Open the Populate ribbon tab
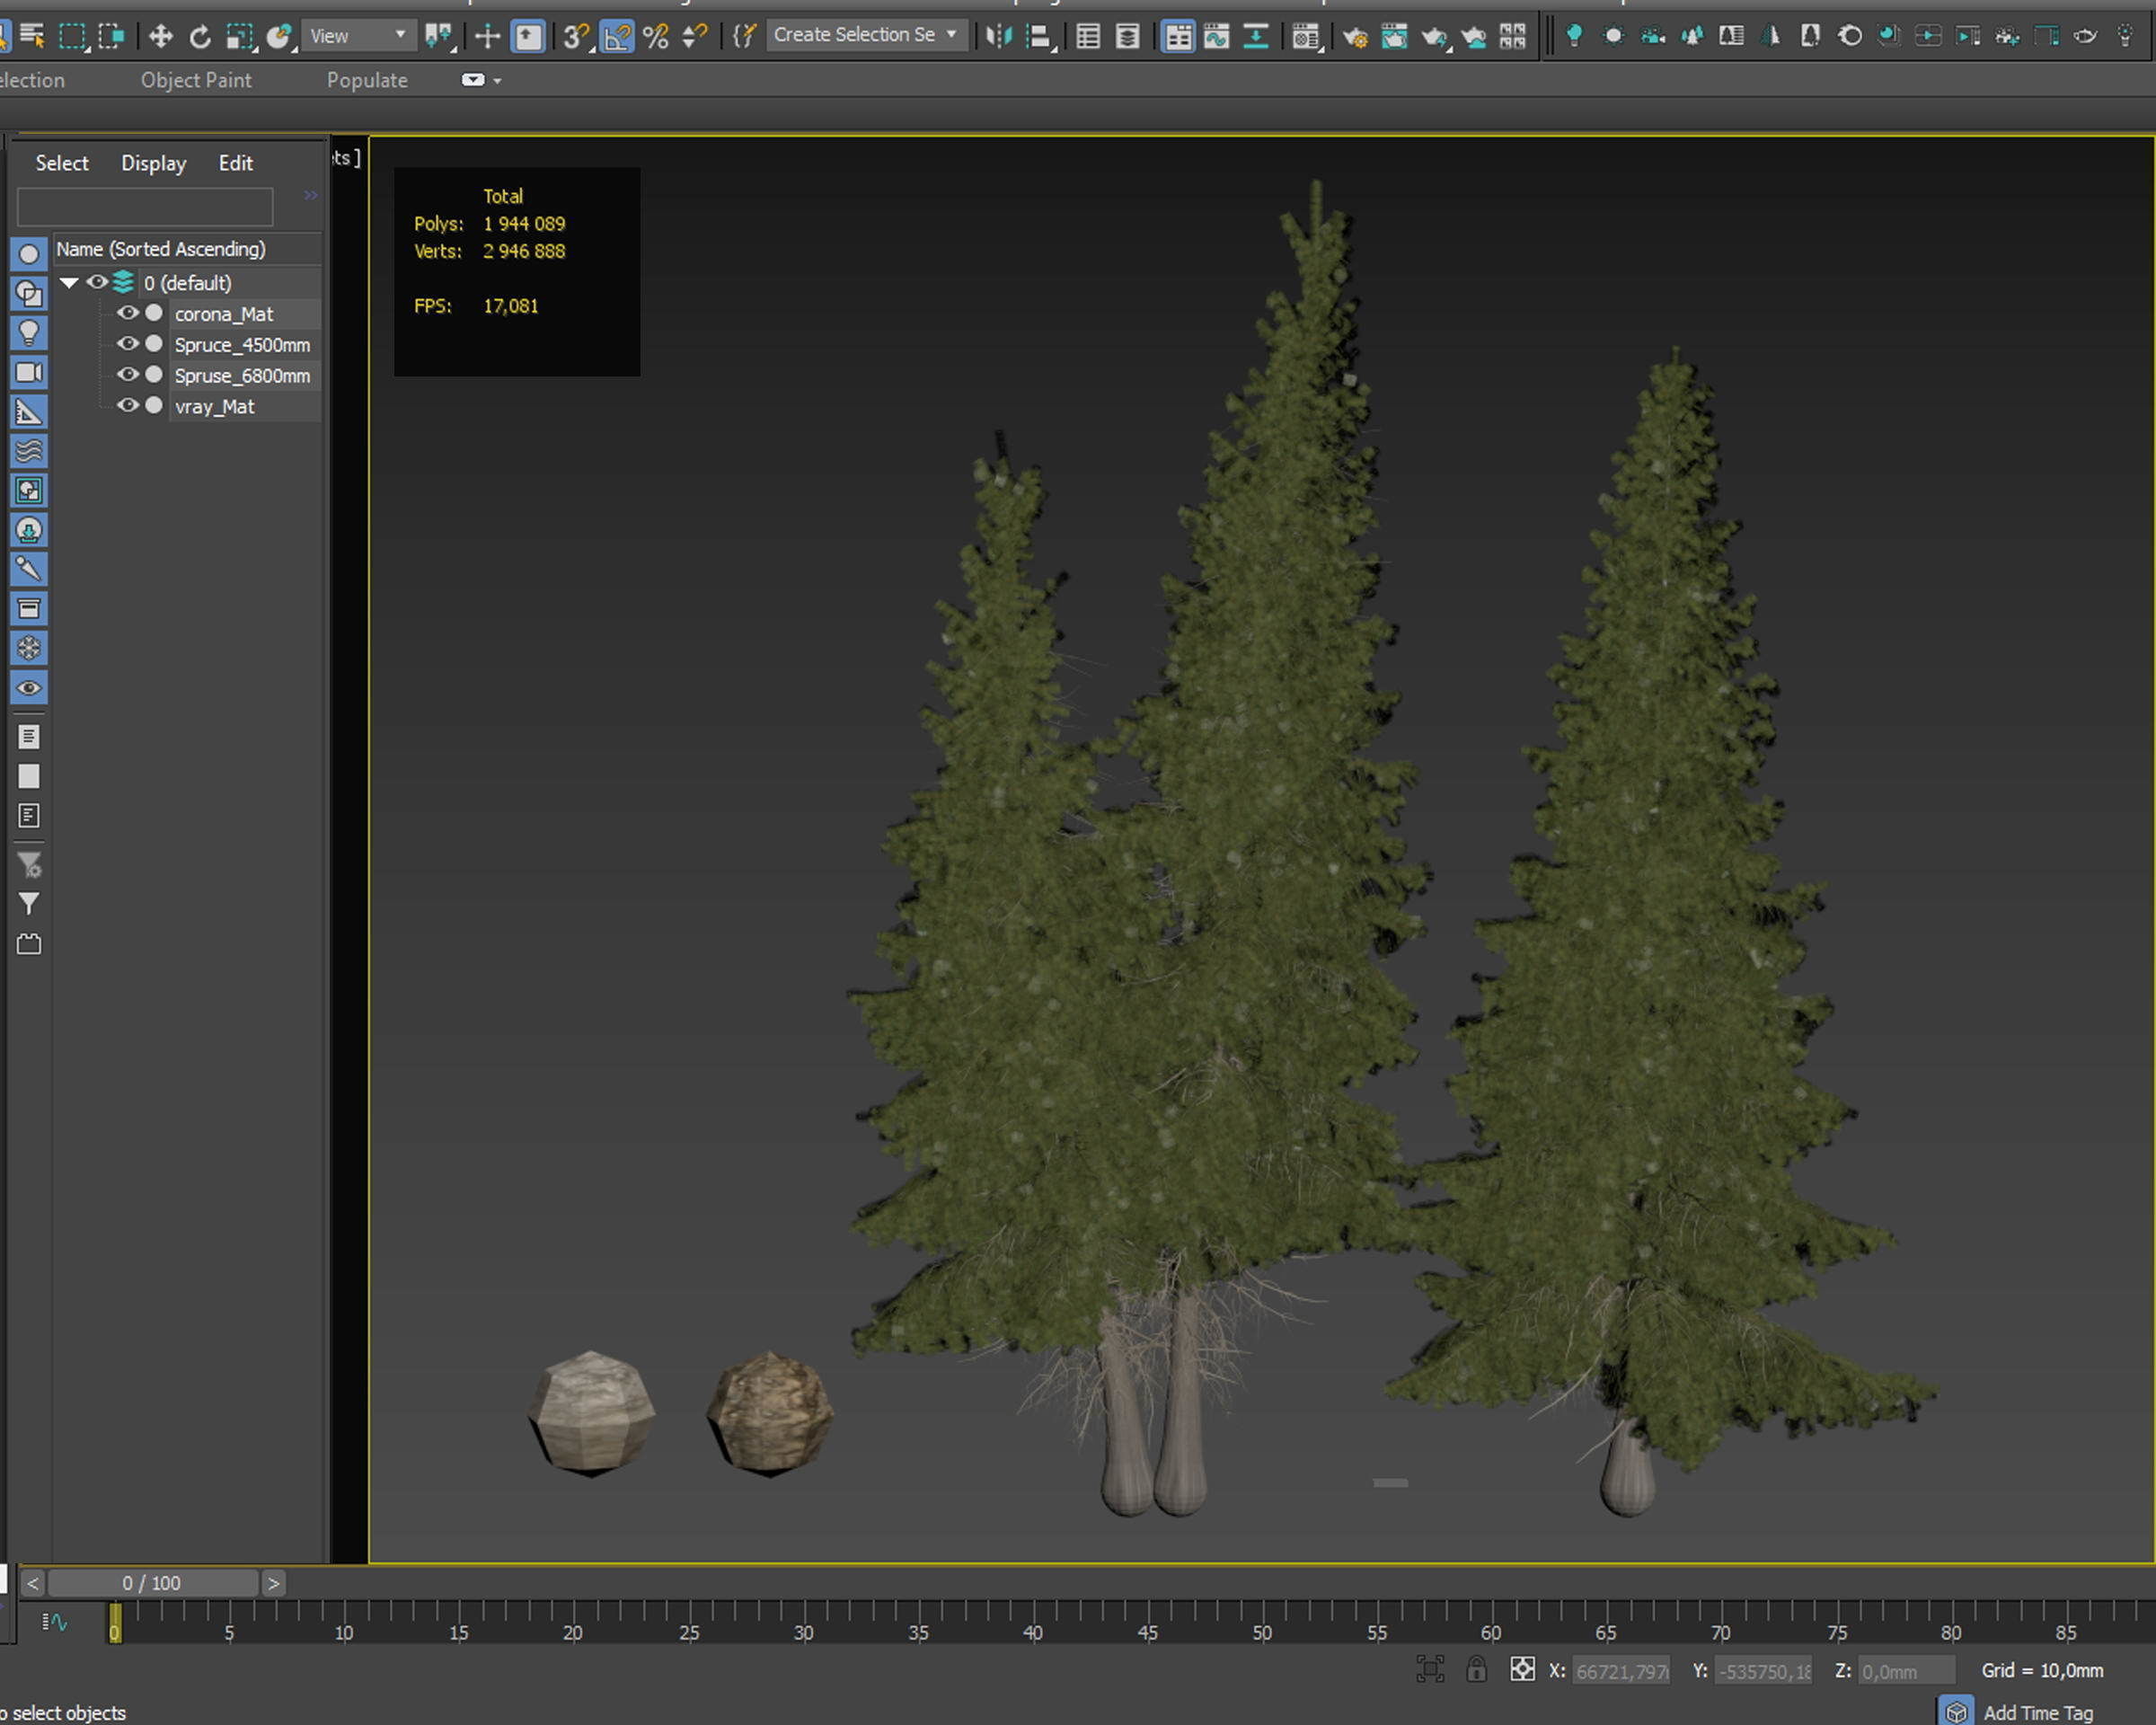 367,80
